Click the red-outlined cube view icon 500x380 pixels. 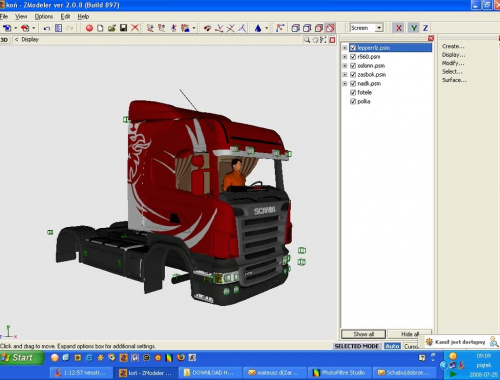[319, 28]
